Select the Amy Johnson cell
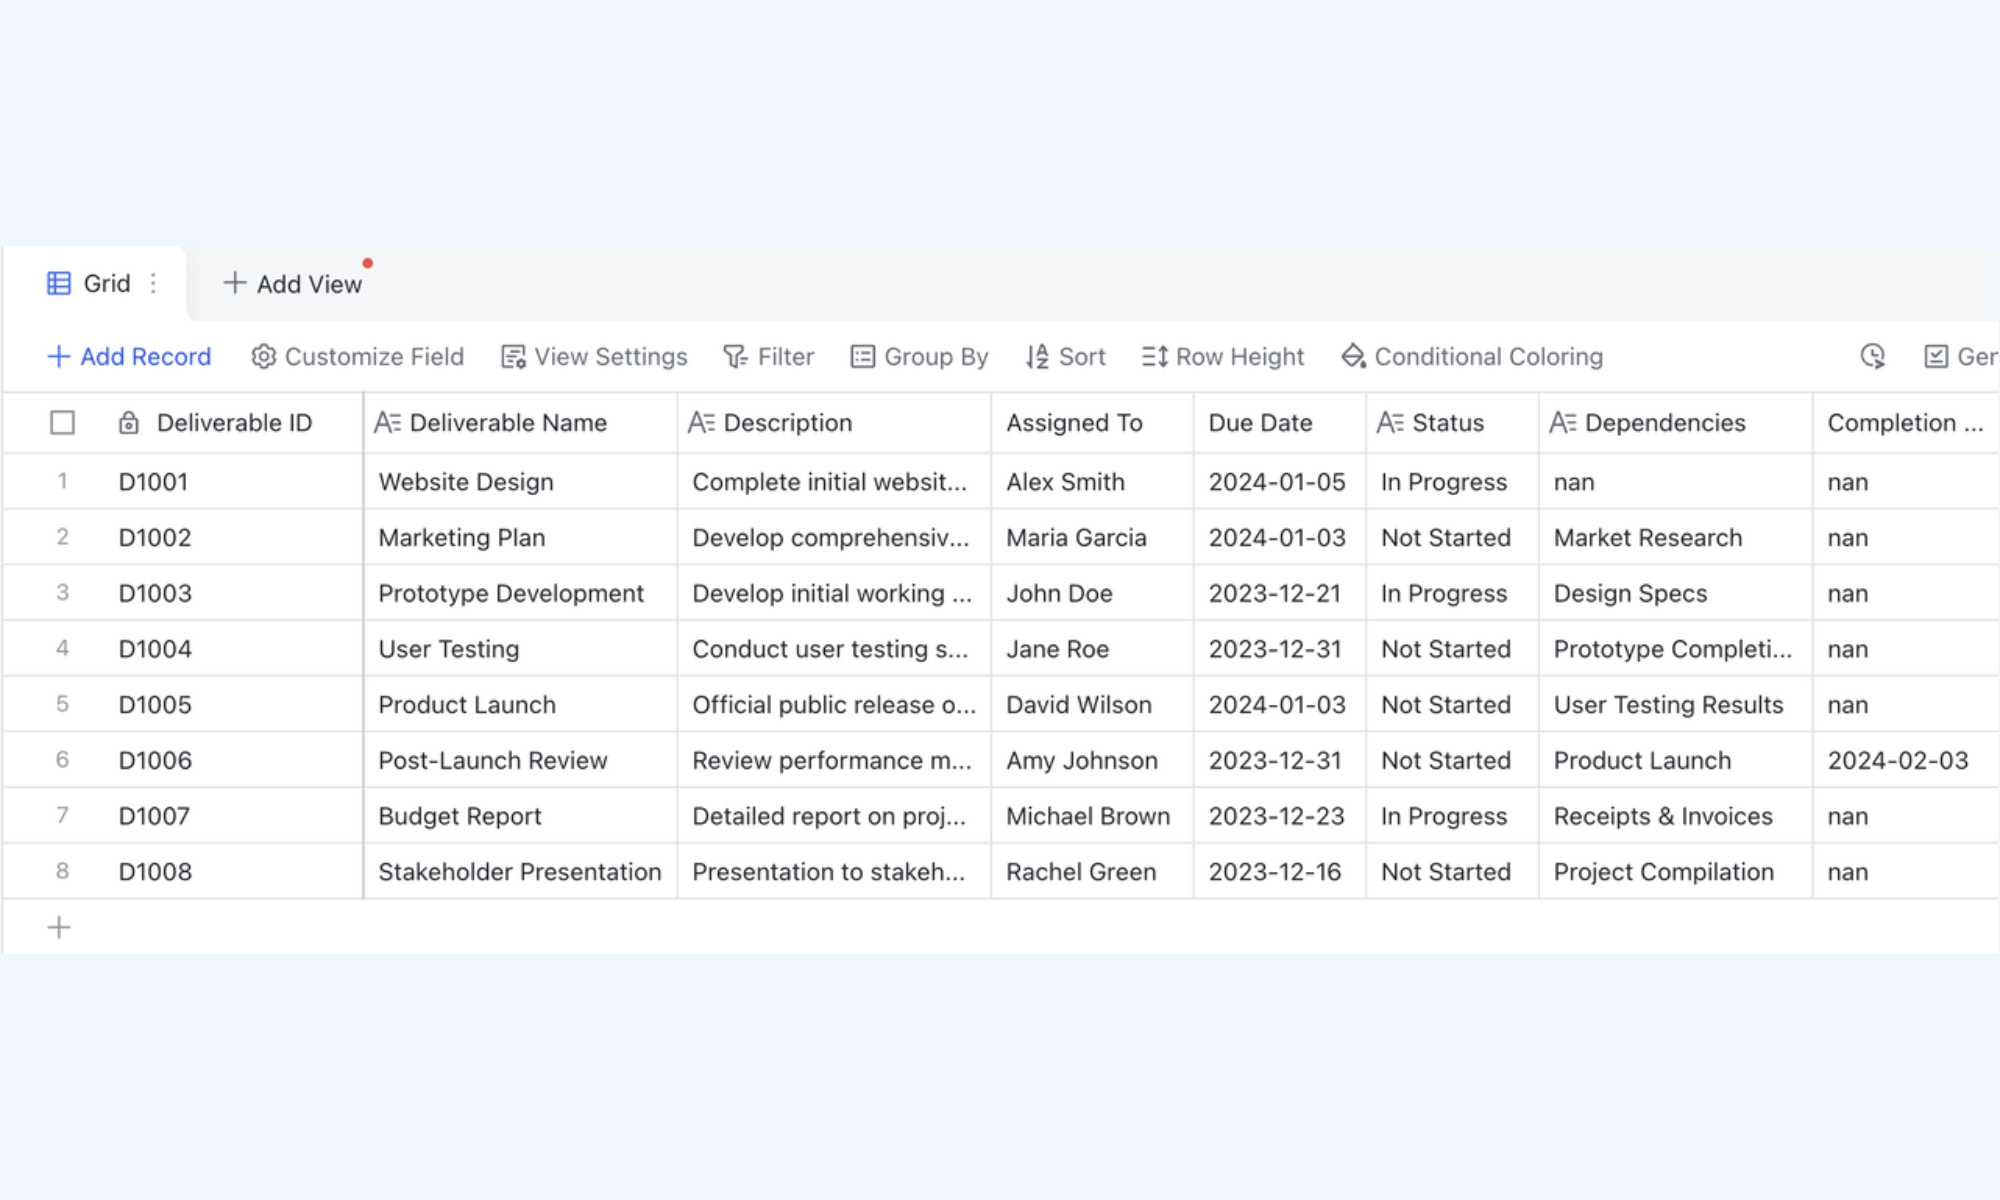 click(x=1092, y=760)
